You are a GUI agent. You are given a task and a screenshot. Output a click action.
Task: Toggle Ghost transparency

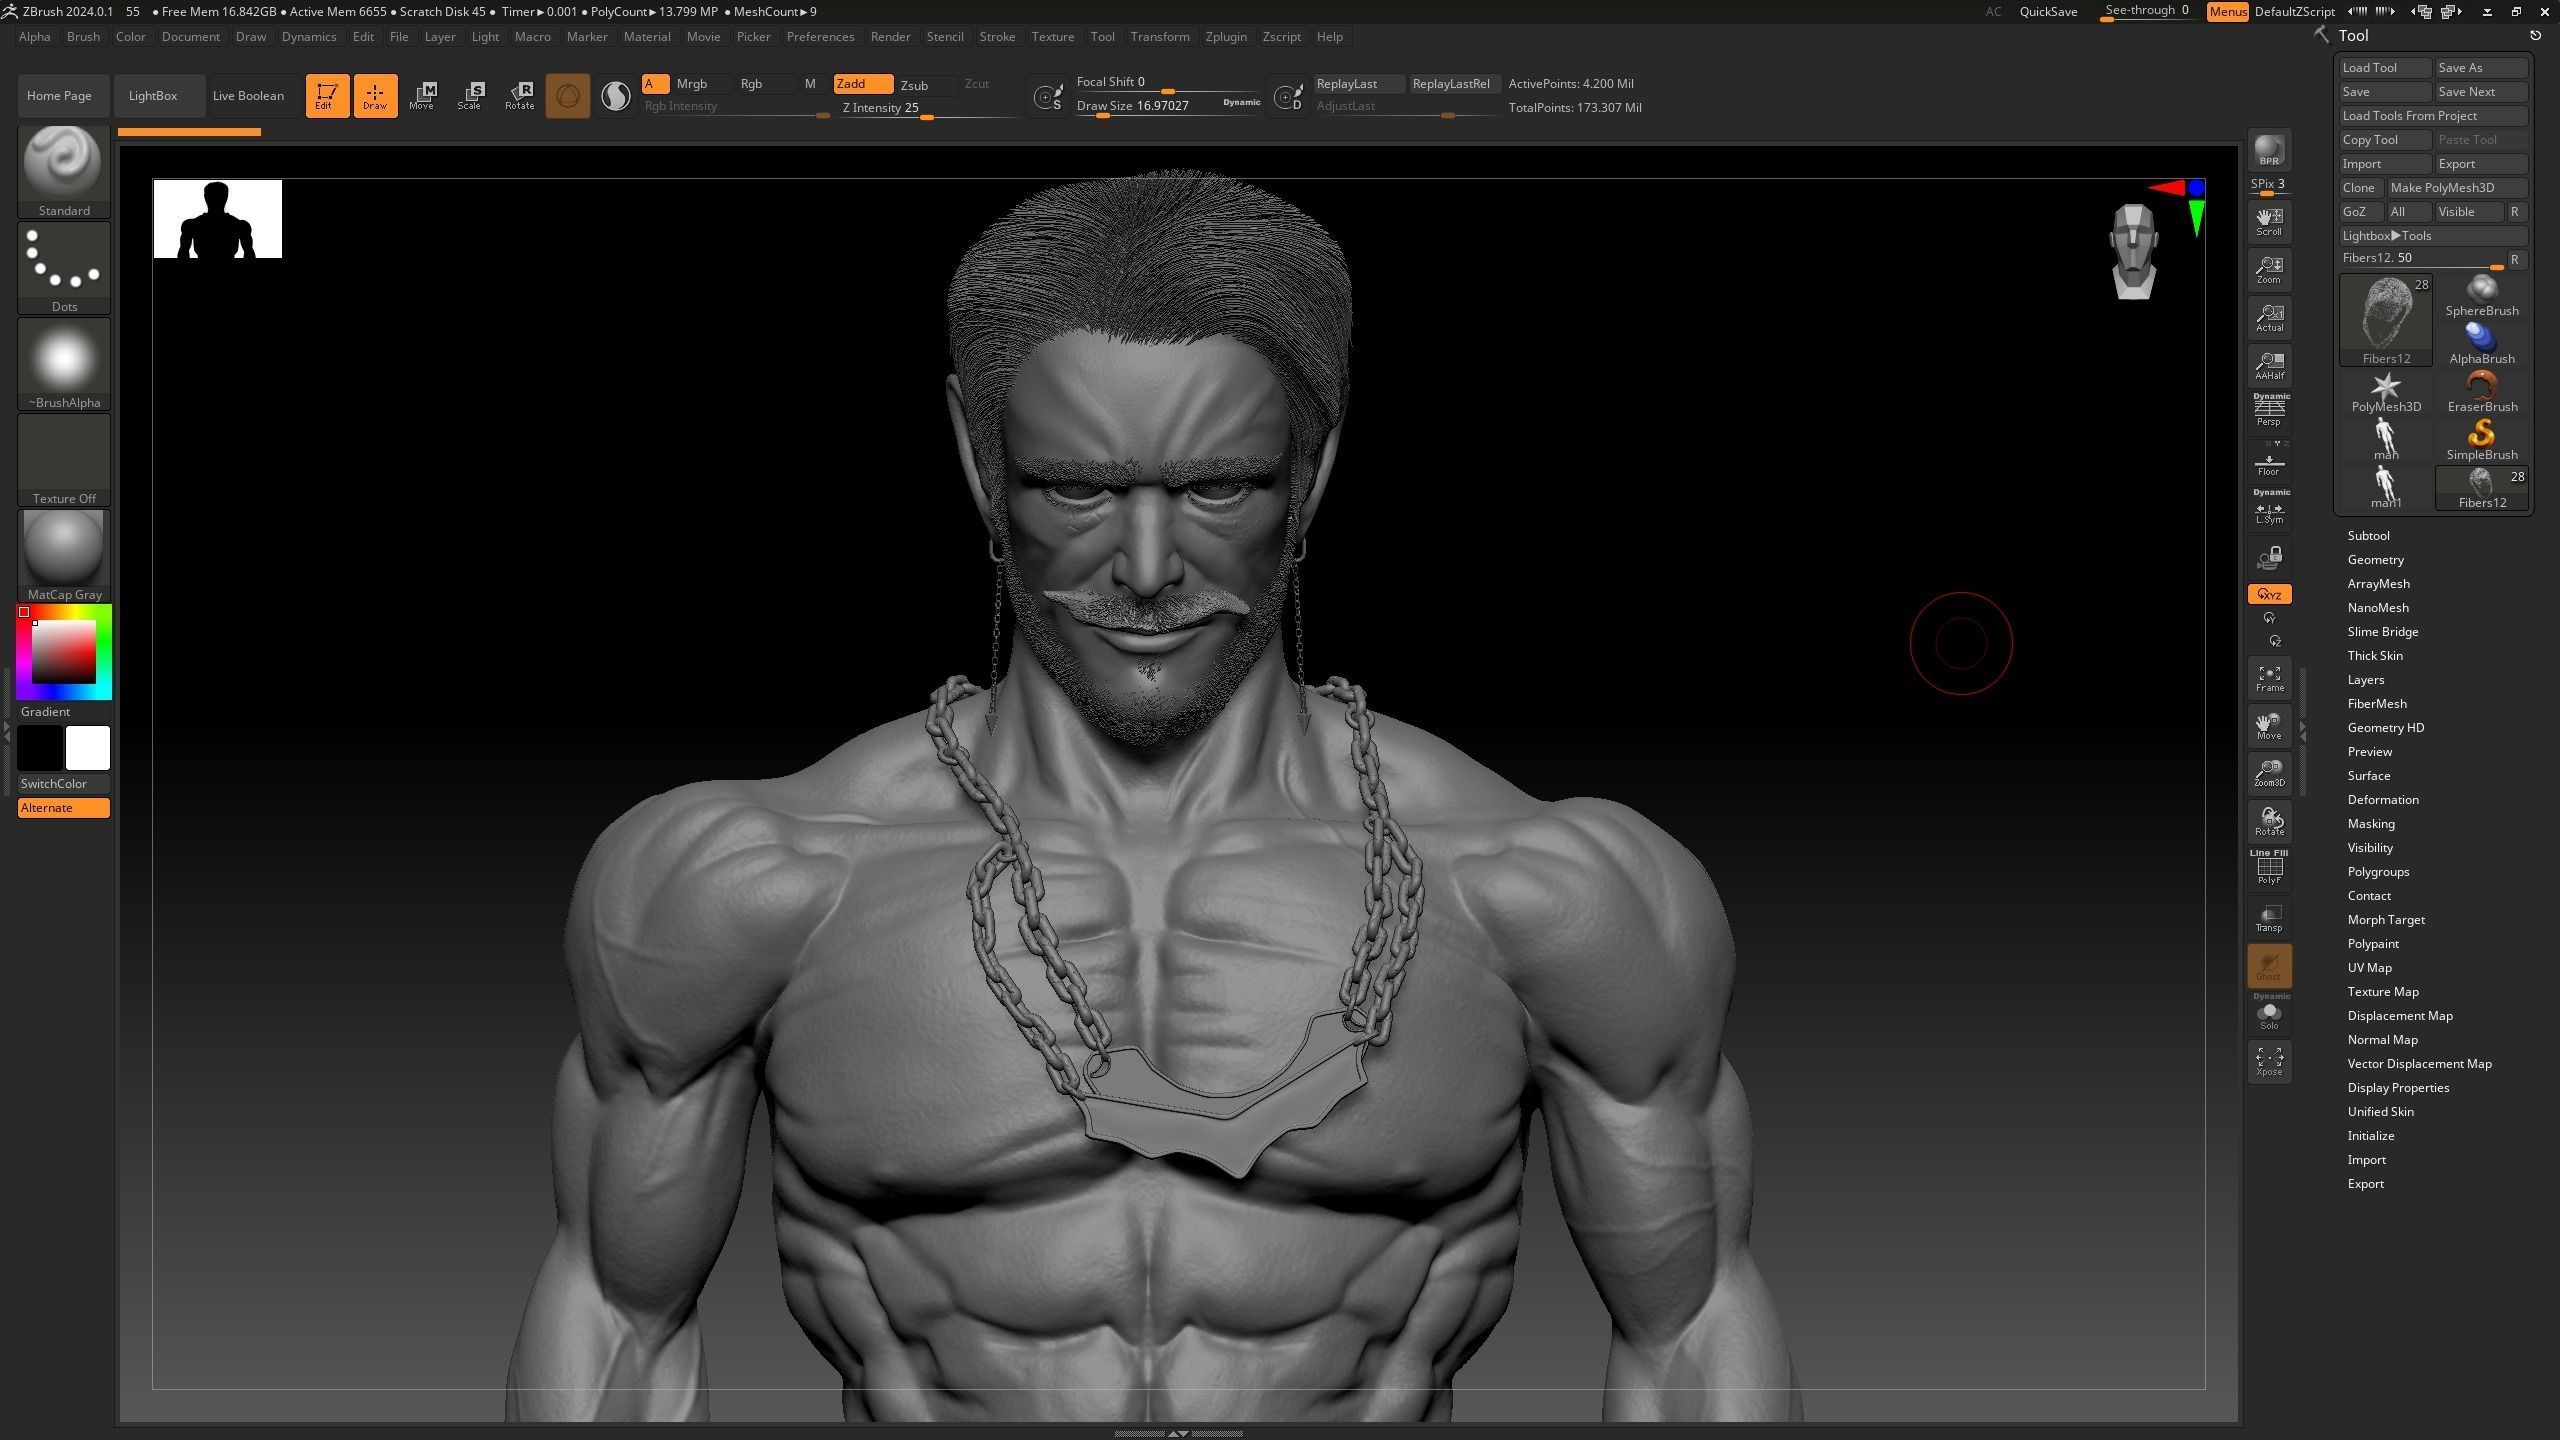point(2269,966)
